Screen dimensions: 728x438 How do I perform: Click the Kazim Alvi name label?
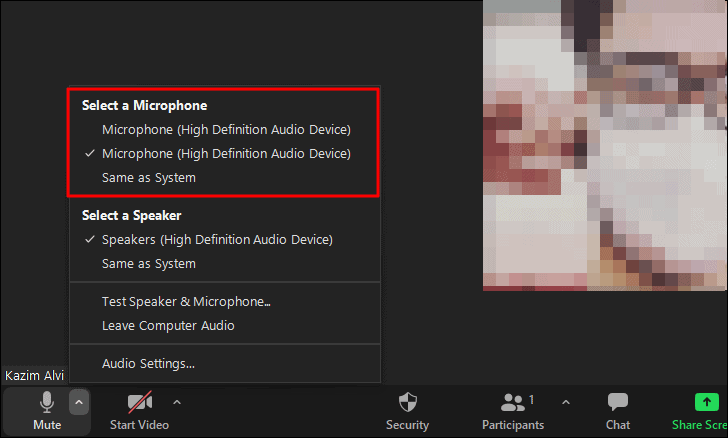(34, 375)
